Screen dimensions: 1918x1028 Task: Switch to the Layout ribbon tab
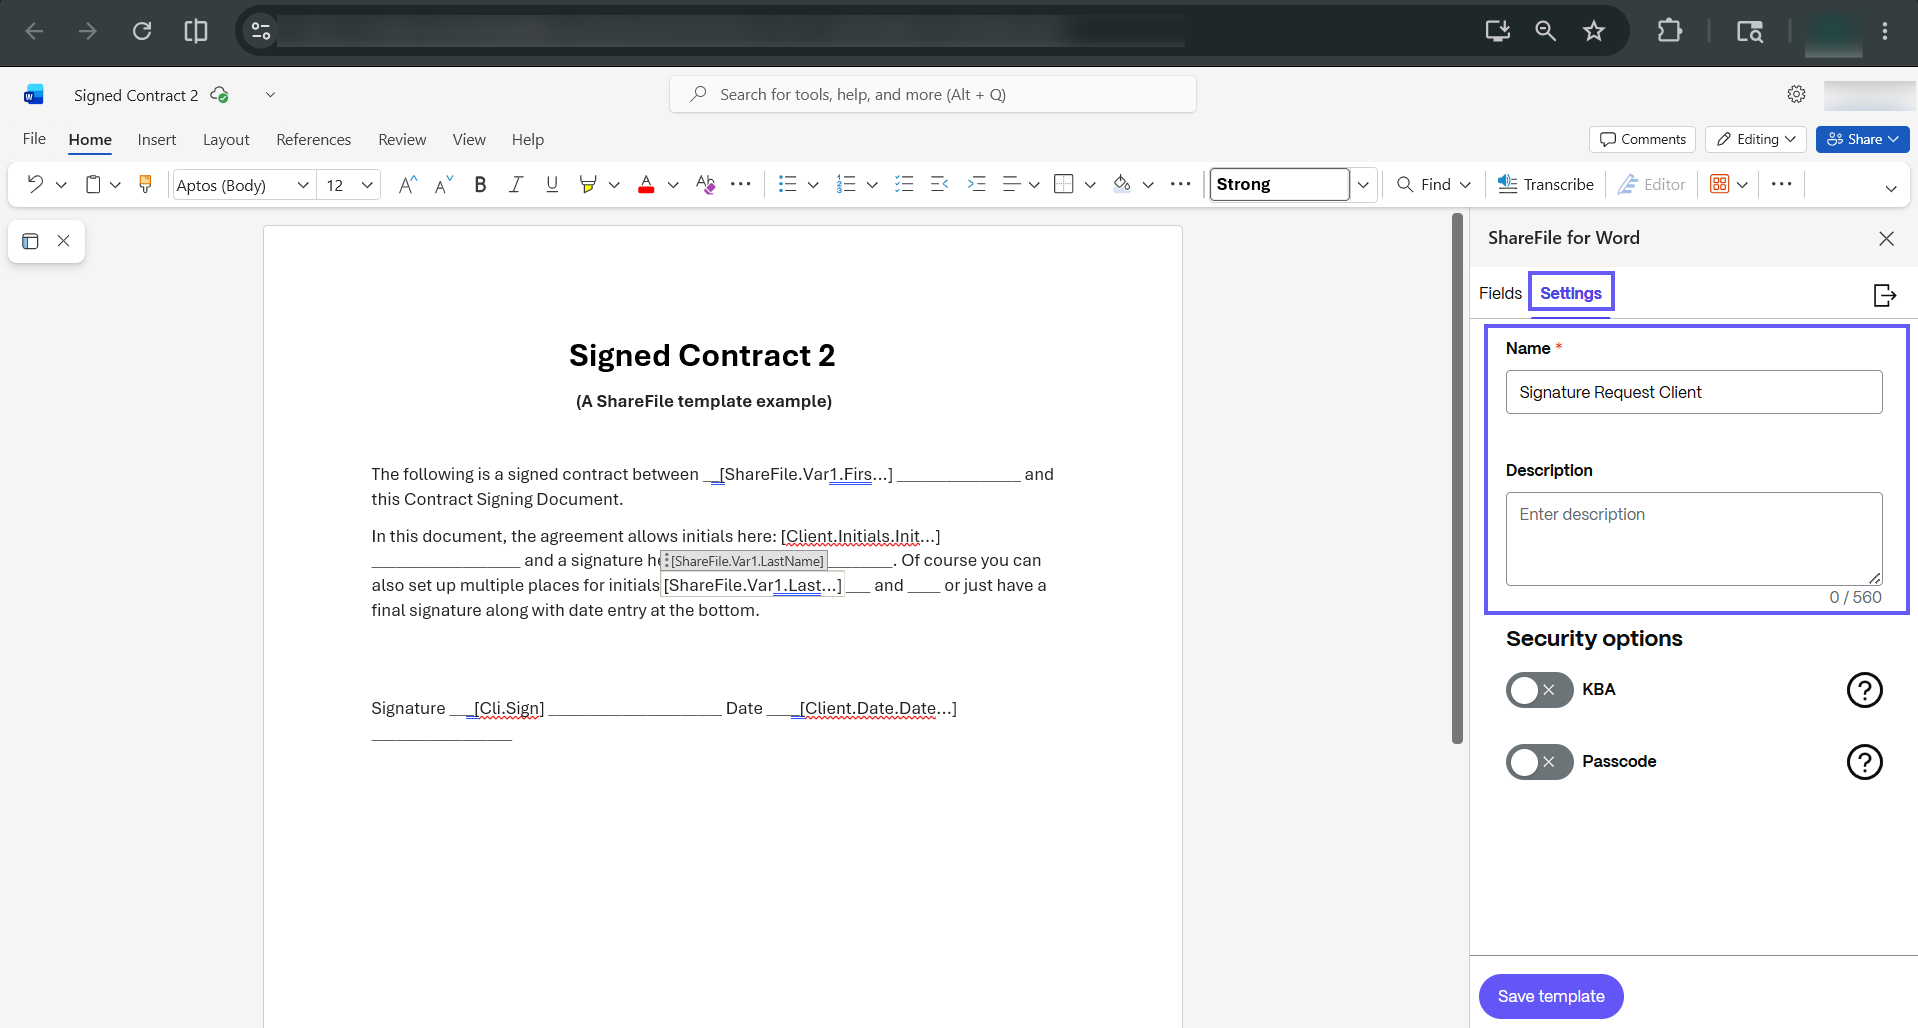(x=226, y=140)
